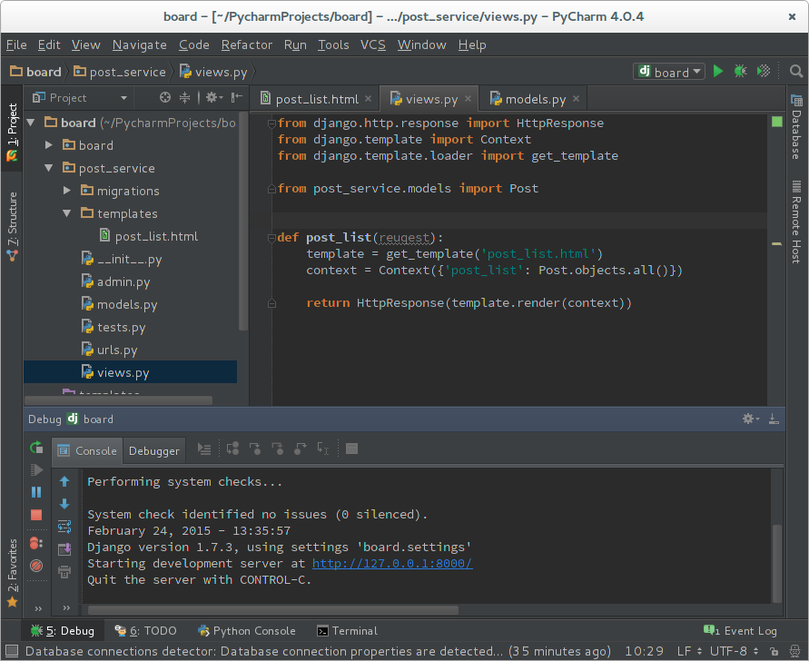Switch to models.py editor tab
Viewport: 809px width, 661px height.
(x=535, y=99)
